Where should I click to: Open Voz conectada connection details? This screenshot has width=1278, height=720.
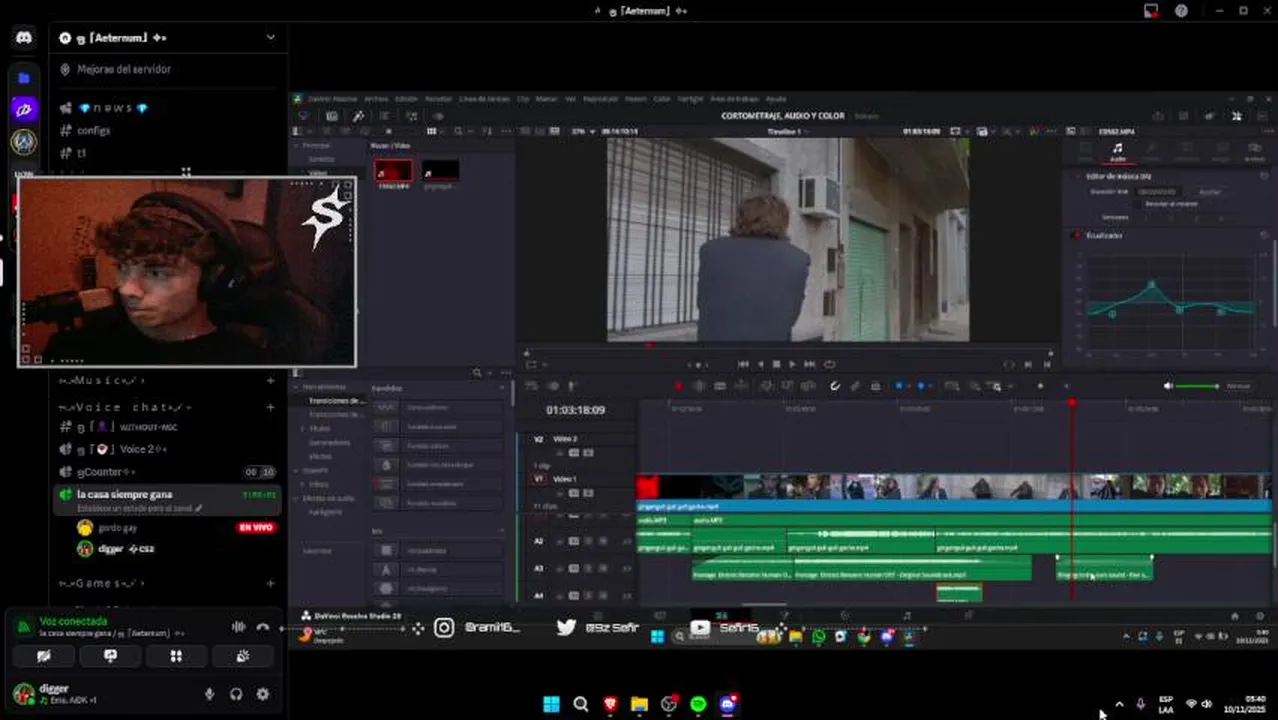tap(73, 621)
